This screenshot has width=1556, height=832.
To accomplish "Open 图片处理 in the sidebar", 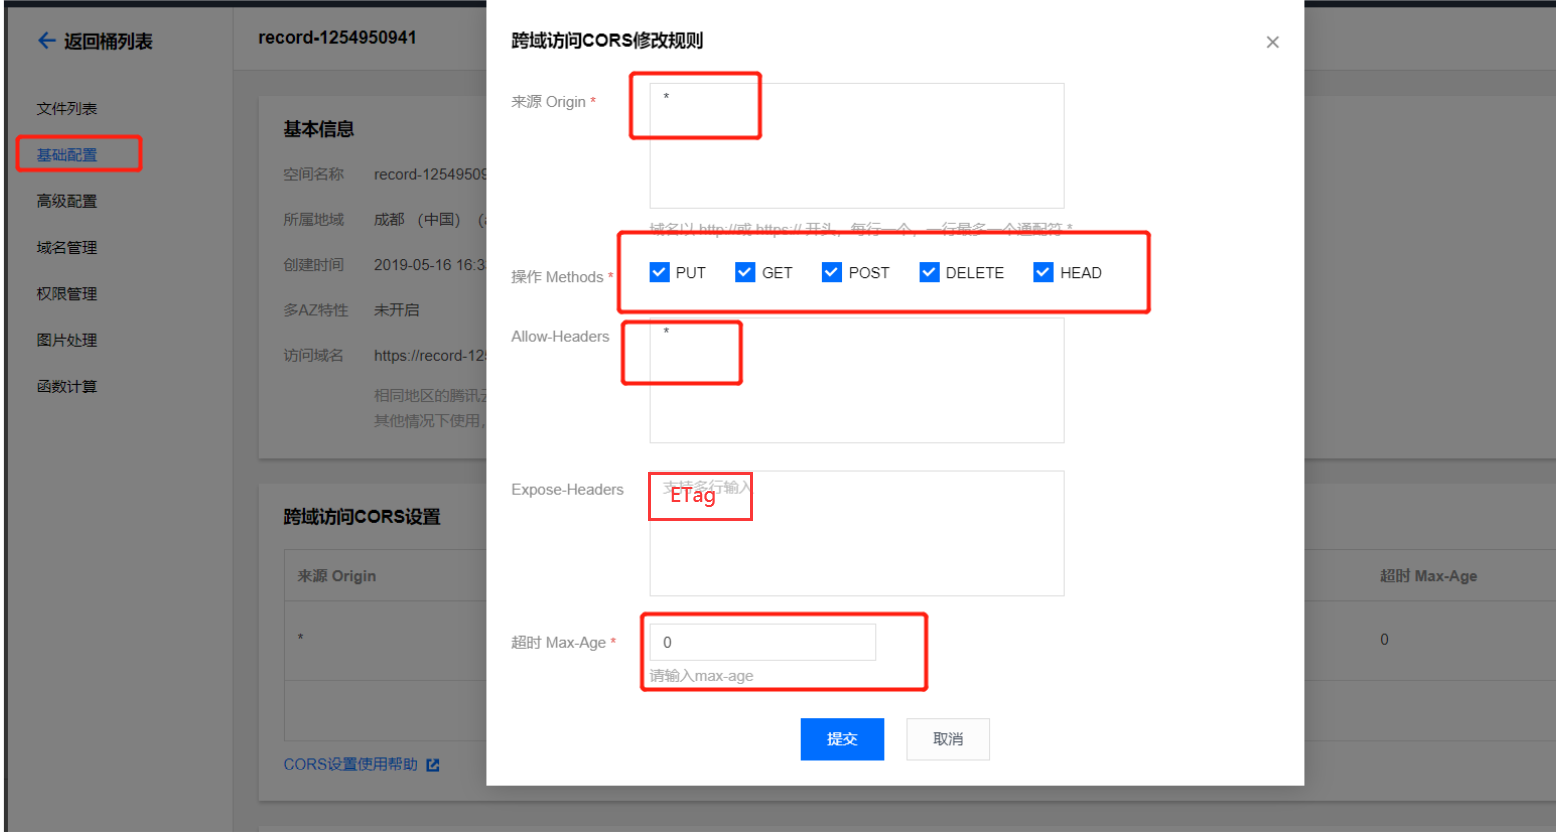I will click(x=67, y=340).
